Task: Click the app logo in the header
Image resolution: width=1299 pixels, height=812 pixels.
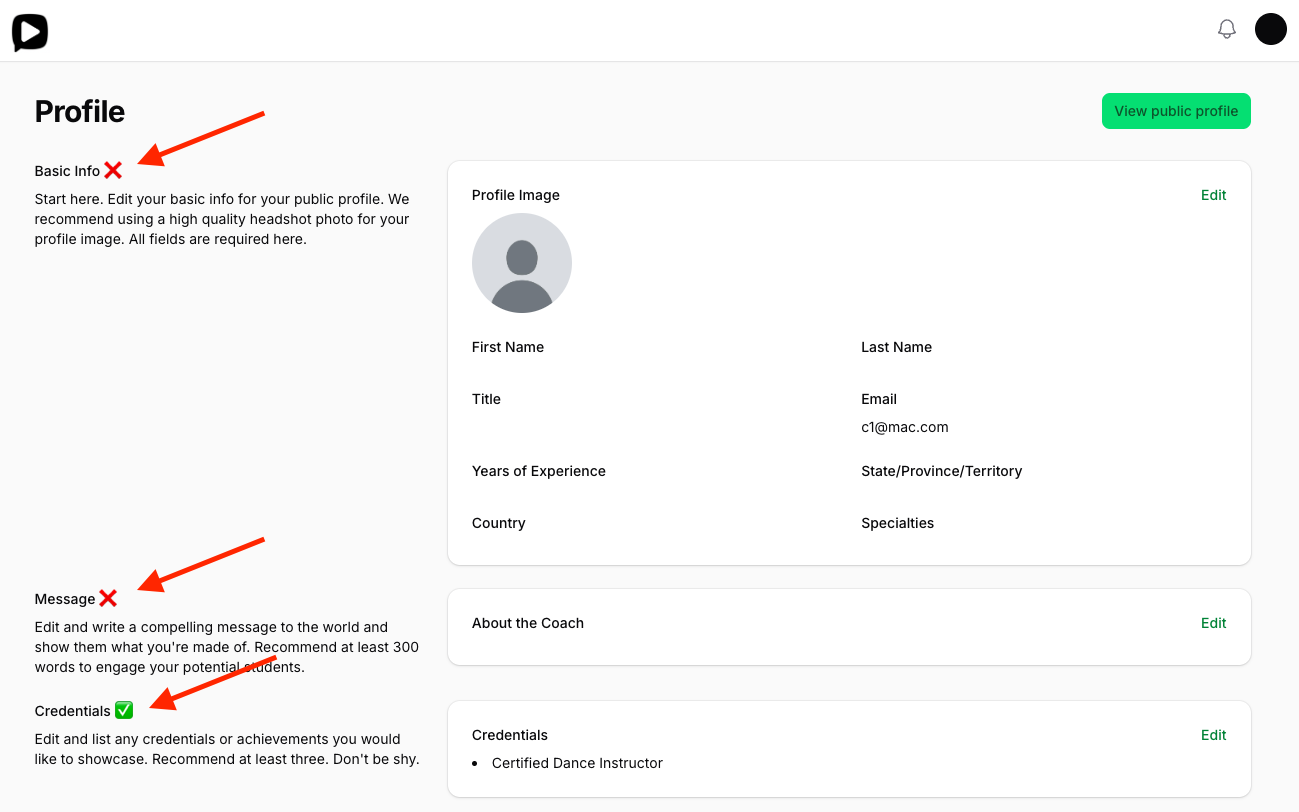Action: [x=30, y=32]
